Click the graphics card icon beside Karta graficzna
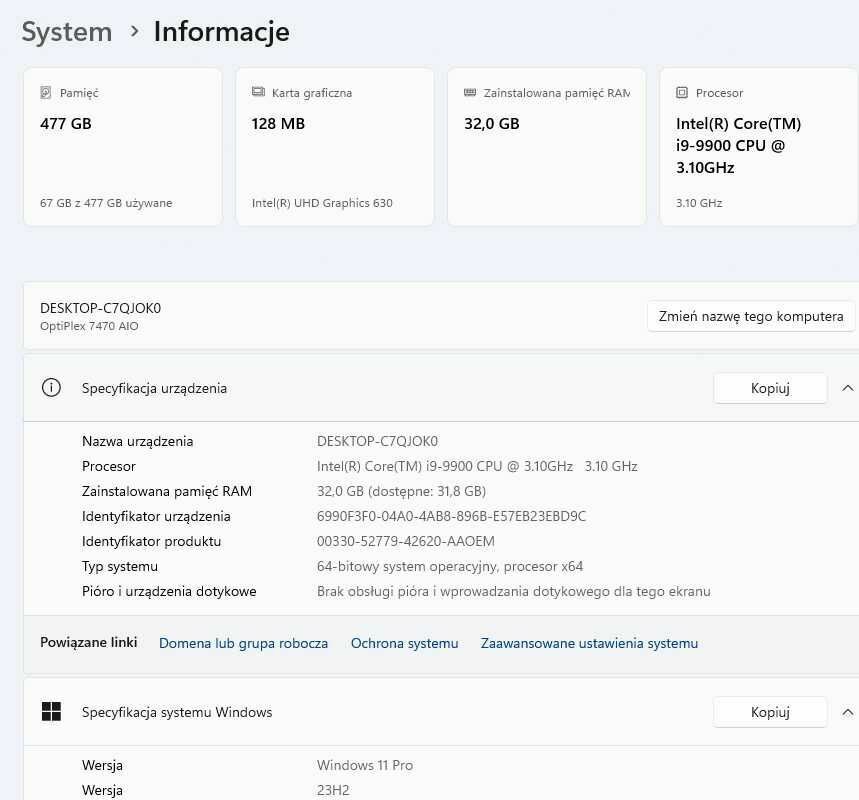 tap(258, 93)
